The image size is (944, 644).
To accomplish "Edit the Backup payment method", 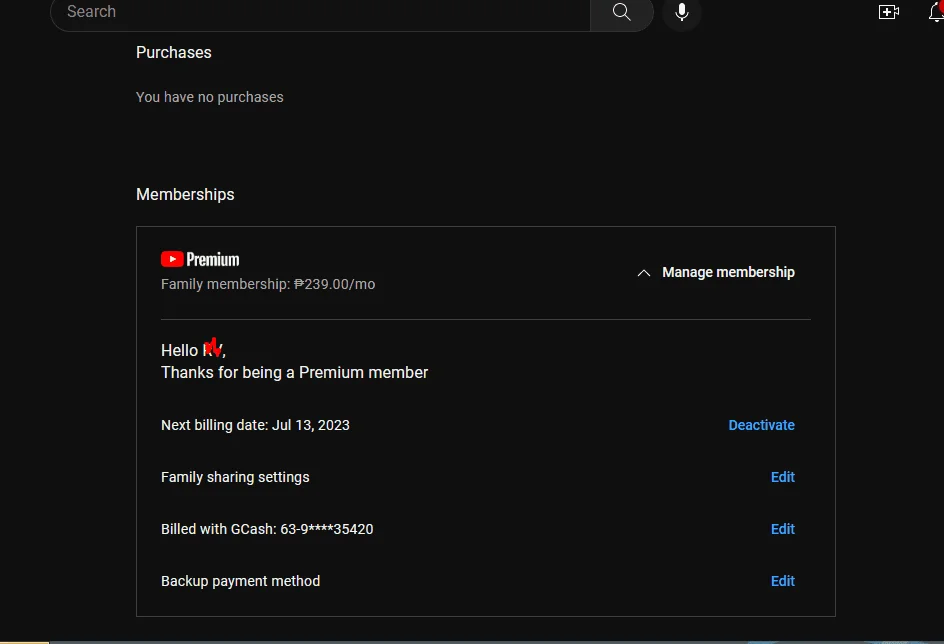I will point(783,581).
